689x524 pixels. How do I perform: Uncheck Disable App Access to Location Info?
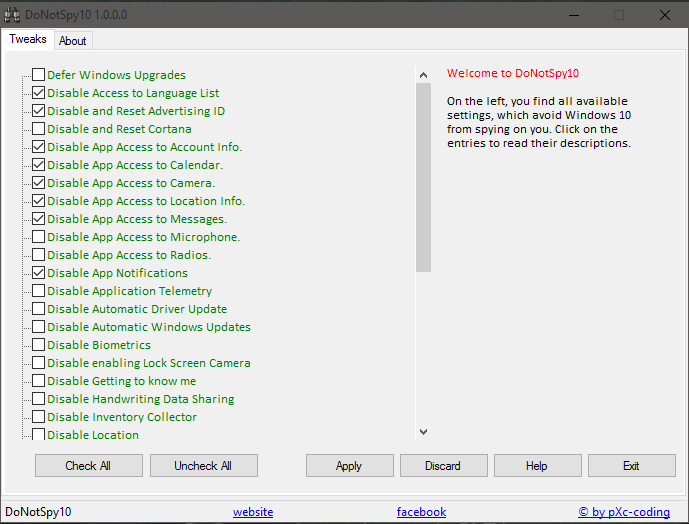click(39, 201)
